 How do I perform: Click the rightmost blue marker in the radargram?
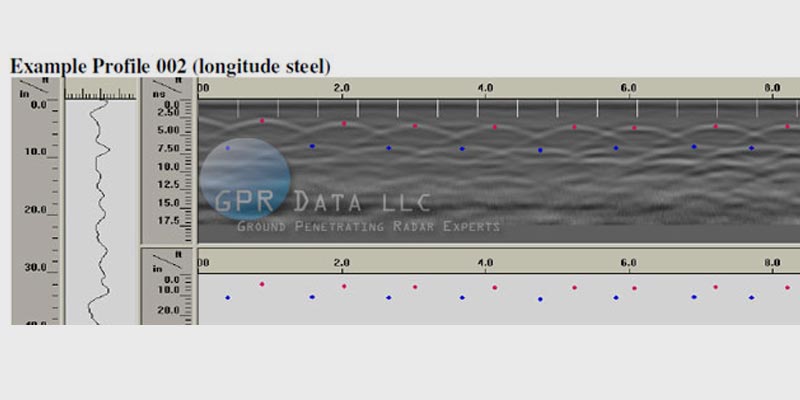pyautogui.click(x=752, y=148)
